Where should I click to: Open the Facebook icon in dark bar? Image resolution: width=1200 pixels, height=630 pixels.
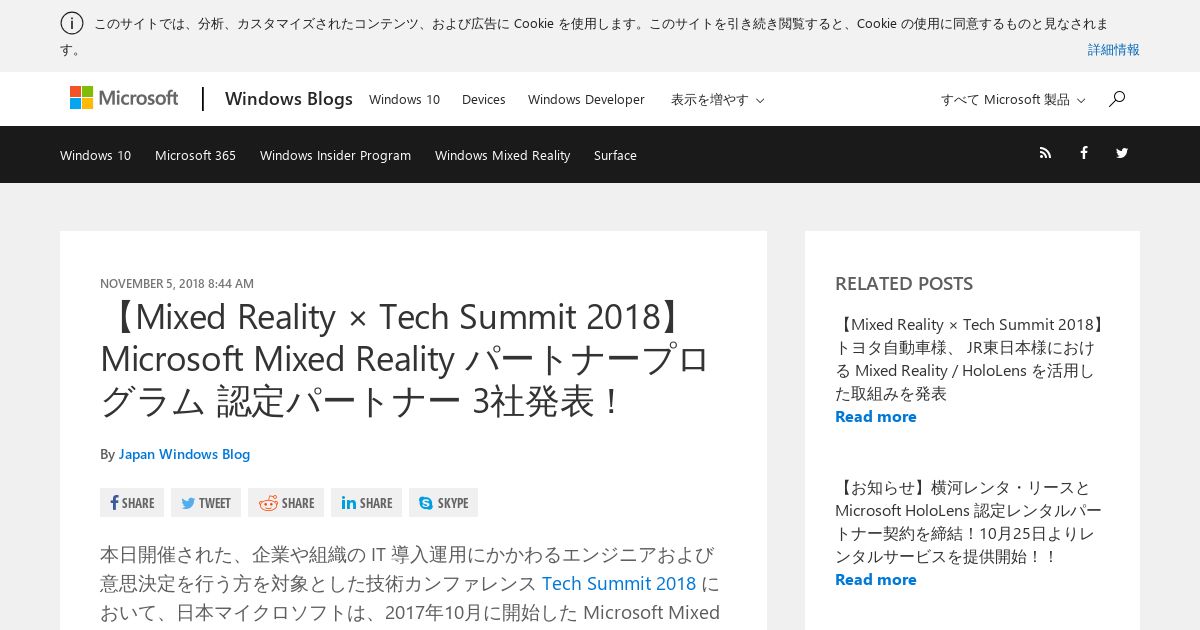coord(1083,153)
